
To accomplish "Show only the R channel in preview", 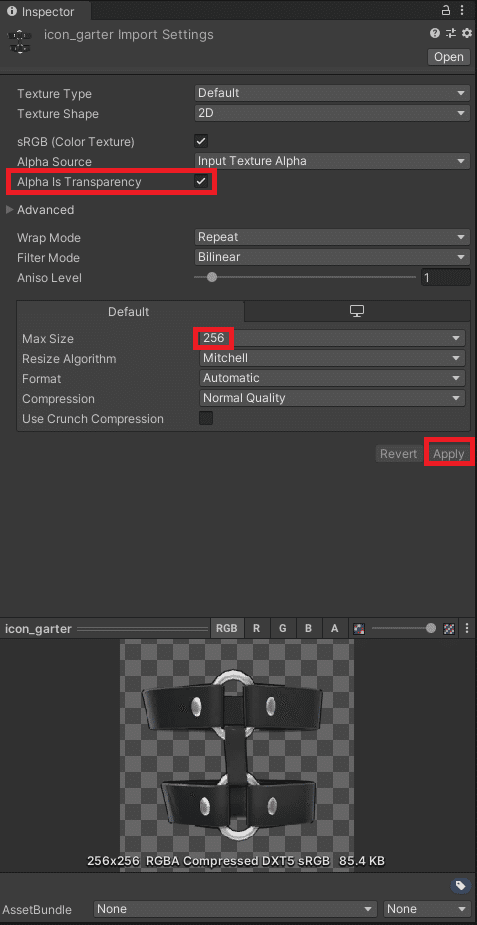I will coord(256,628).
